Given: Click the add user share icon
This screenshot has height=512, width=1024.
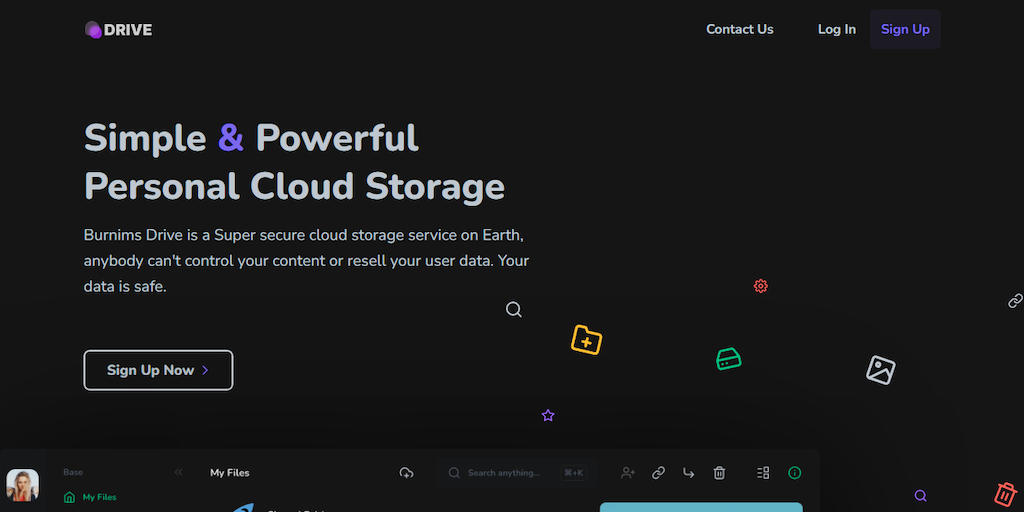Looking at the screenshot, I should point(628,473).
